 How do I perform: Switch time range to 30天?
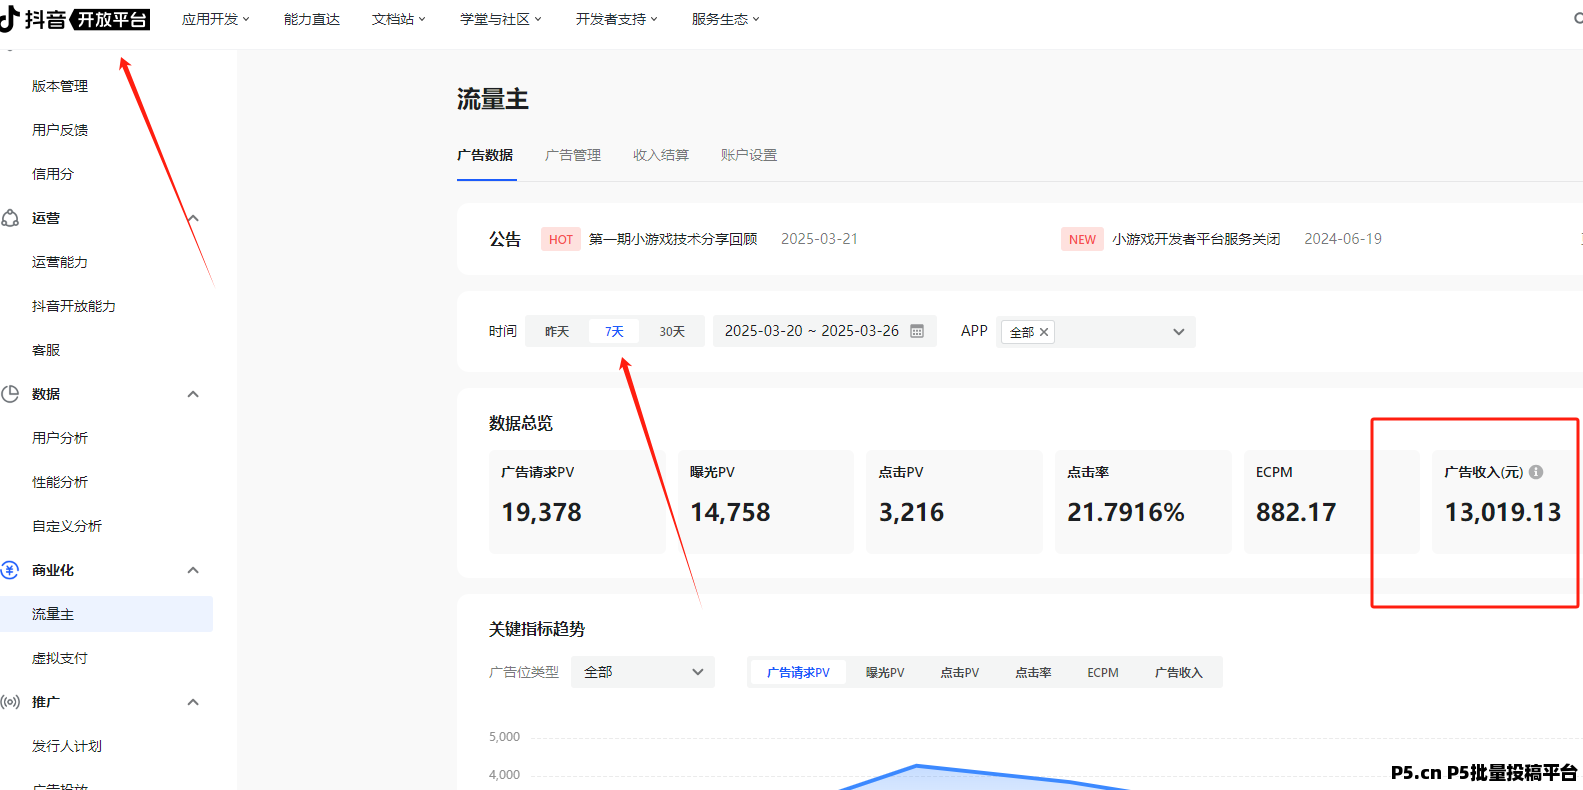click(672, 331)
